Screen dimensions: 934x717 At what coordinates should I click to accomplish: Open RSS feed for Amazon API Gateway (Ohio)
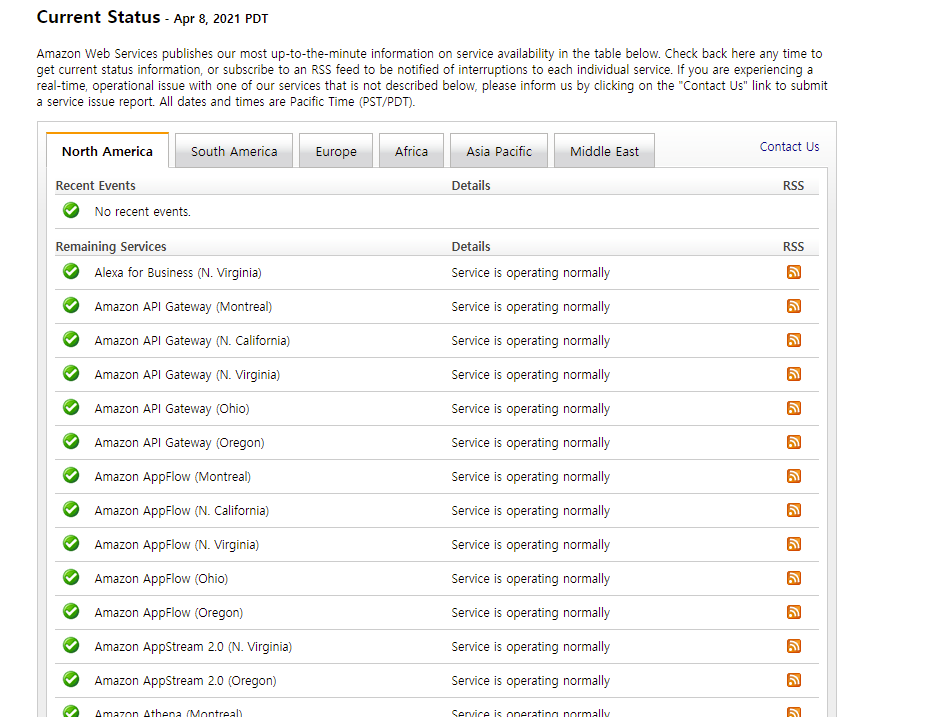click(x=793, y=408)
